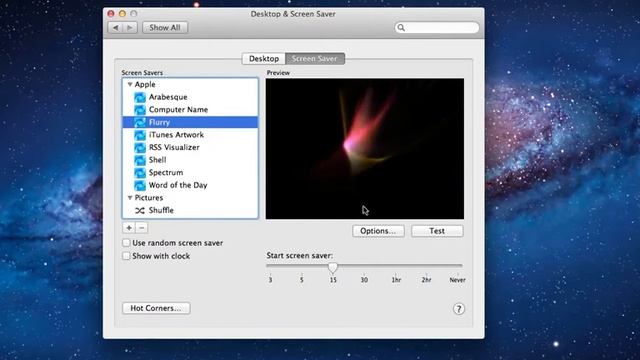Collapse the Apple group triangle
The image size is (640, 360).
[x=129, y=84]
